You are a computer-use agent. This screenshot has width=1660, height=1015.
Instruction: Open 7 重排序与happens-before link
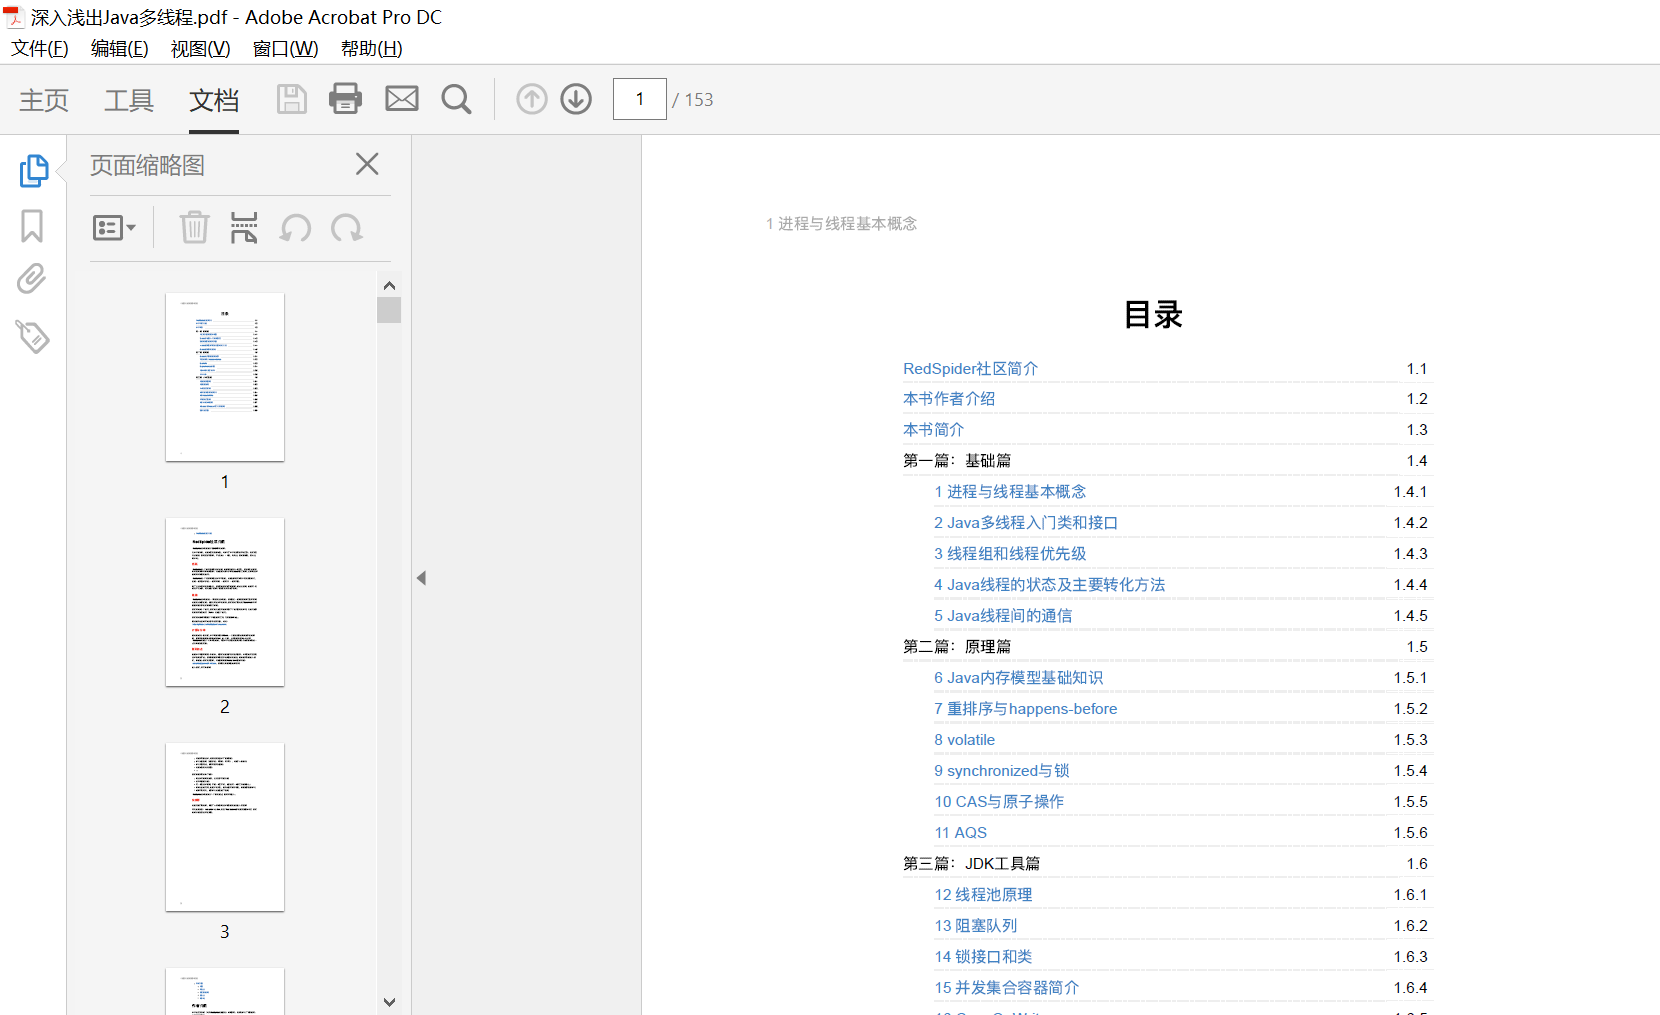[x=1026, y=709]
